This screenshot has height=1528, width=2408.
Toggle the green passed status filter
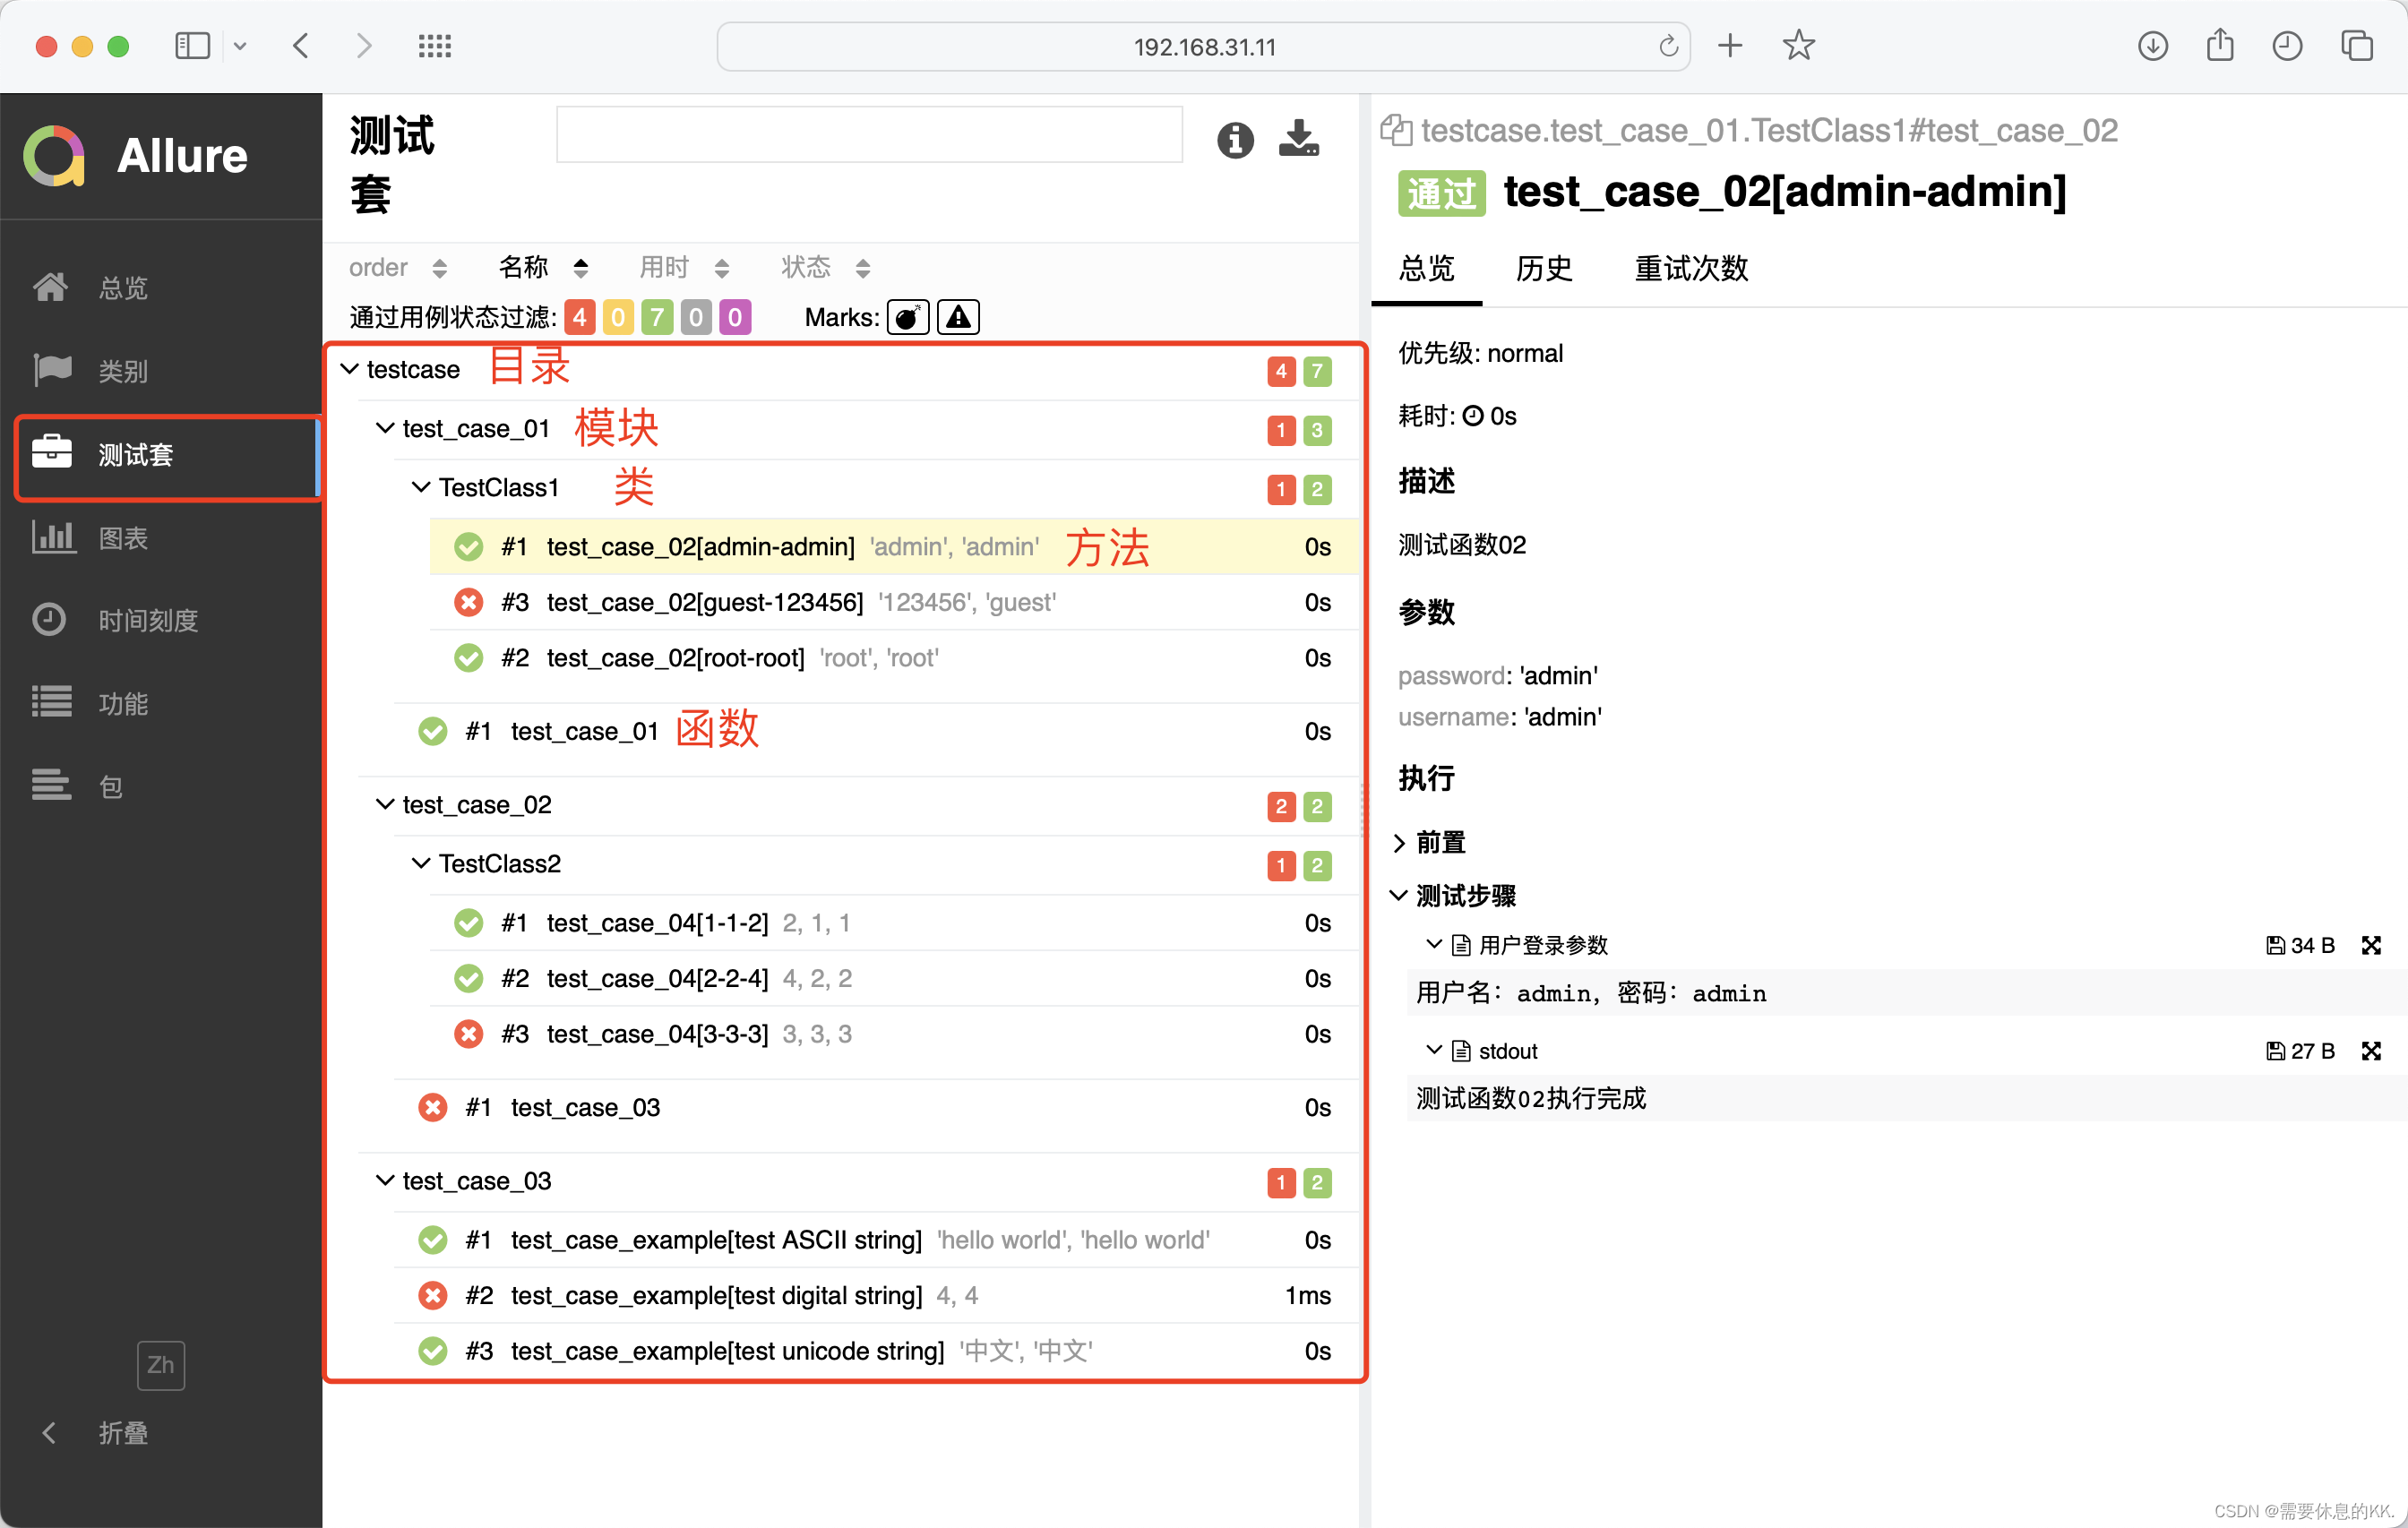[657, 318]
